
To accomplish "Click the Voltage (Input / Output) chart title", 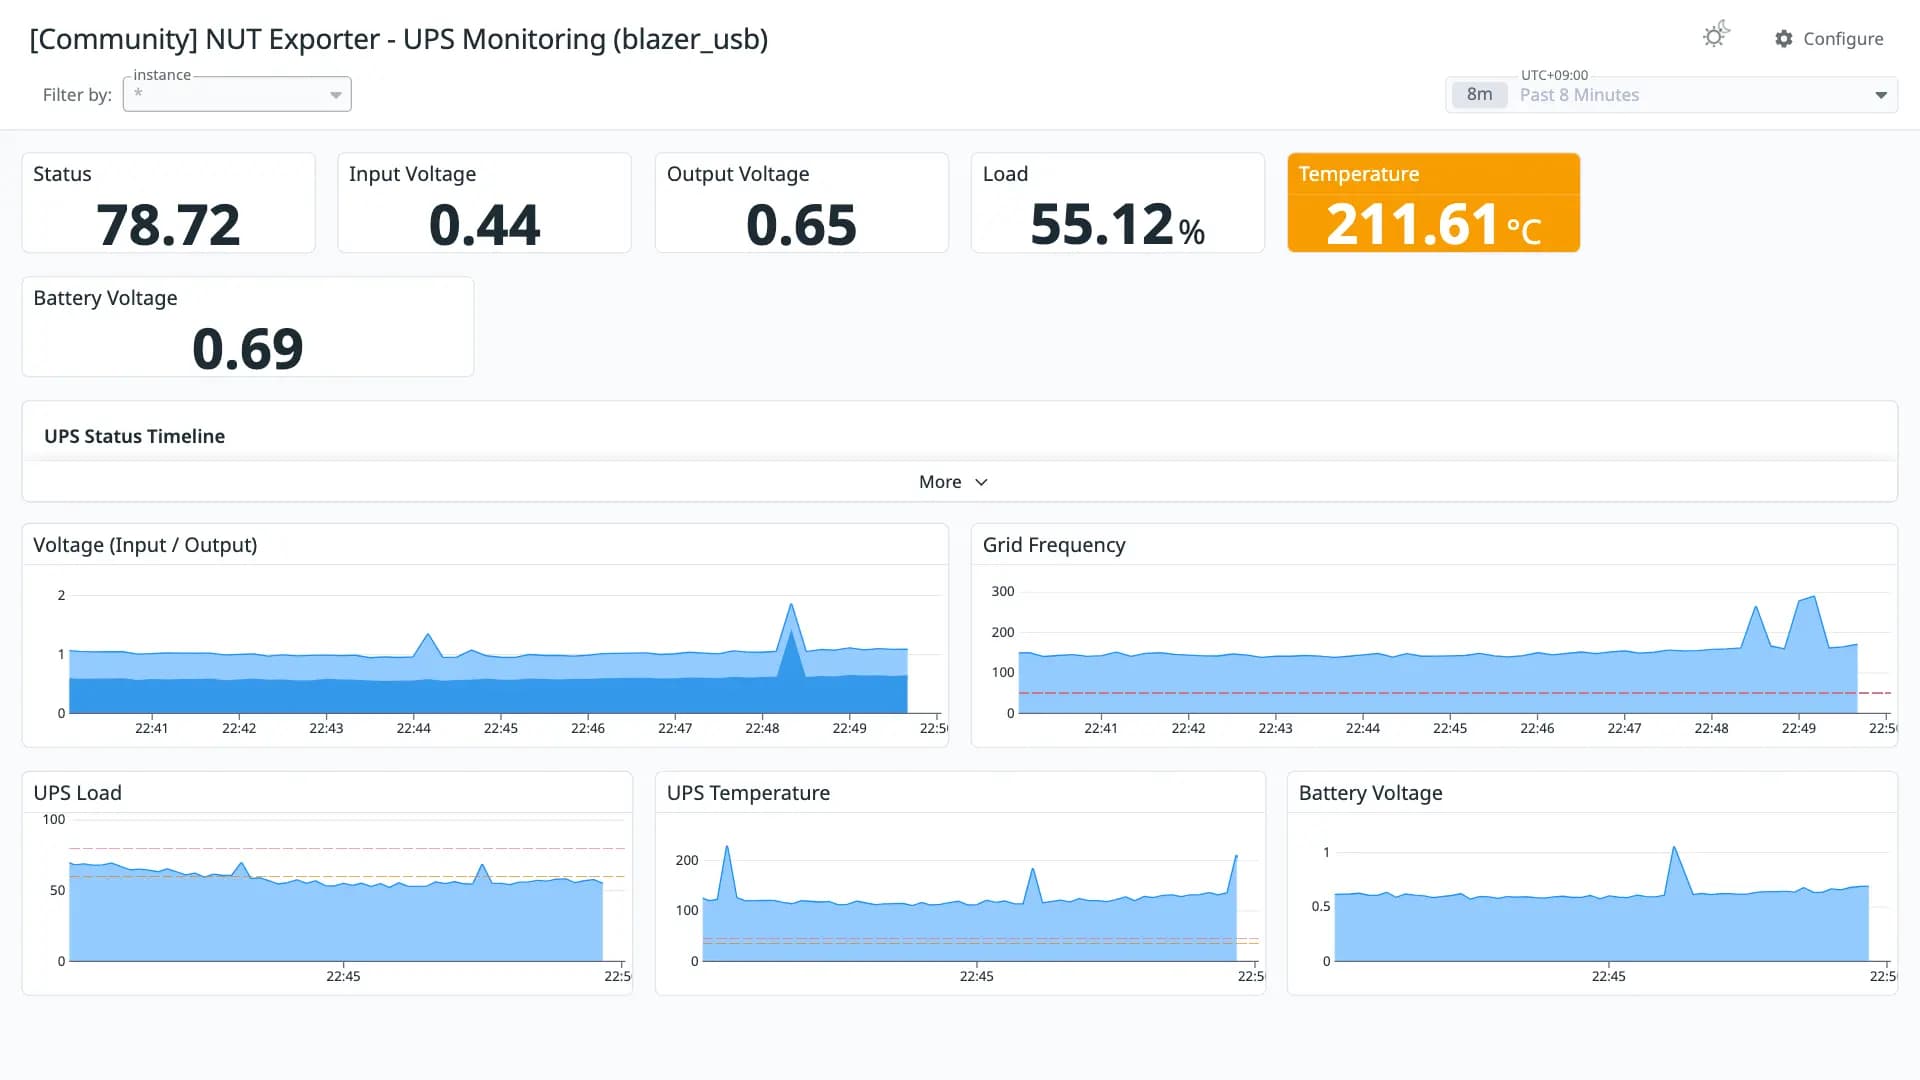I will (x=145, y=545).
